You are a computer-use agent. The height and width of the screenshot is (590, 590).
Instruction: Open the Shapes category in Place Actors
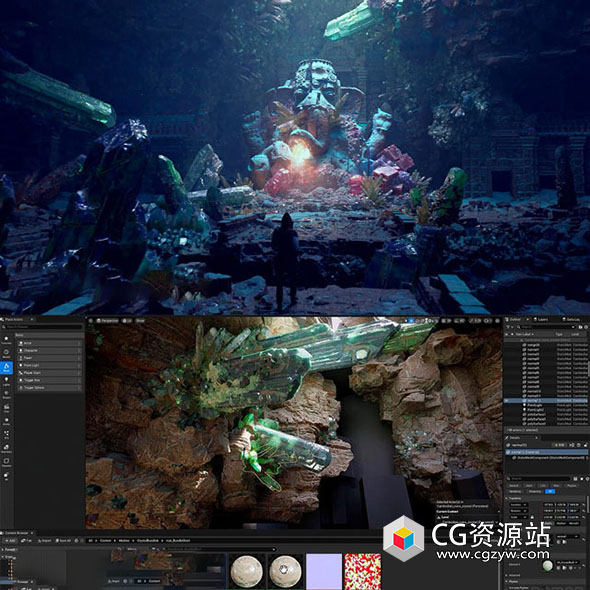[x=6, y=395]
